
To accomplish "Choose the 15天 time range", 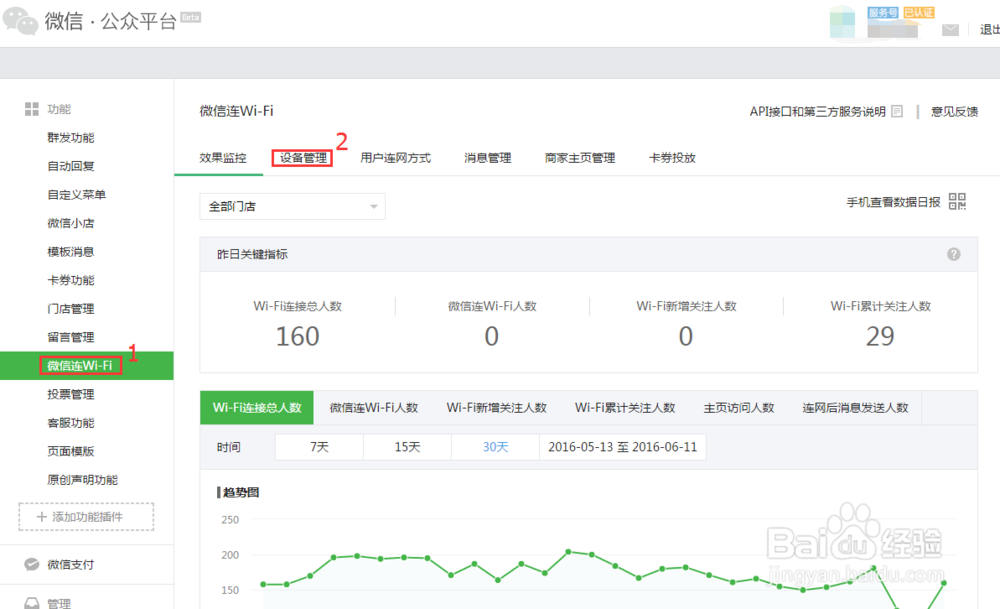I will click(x=408, y=447).
